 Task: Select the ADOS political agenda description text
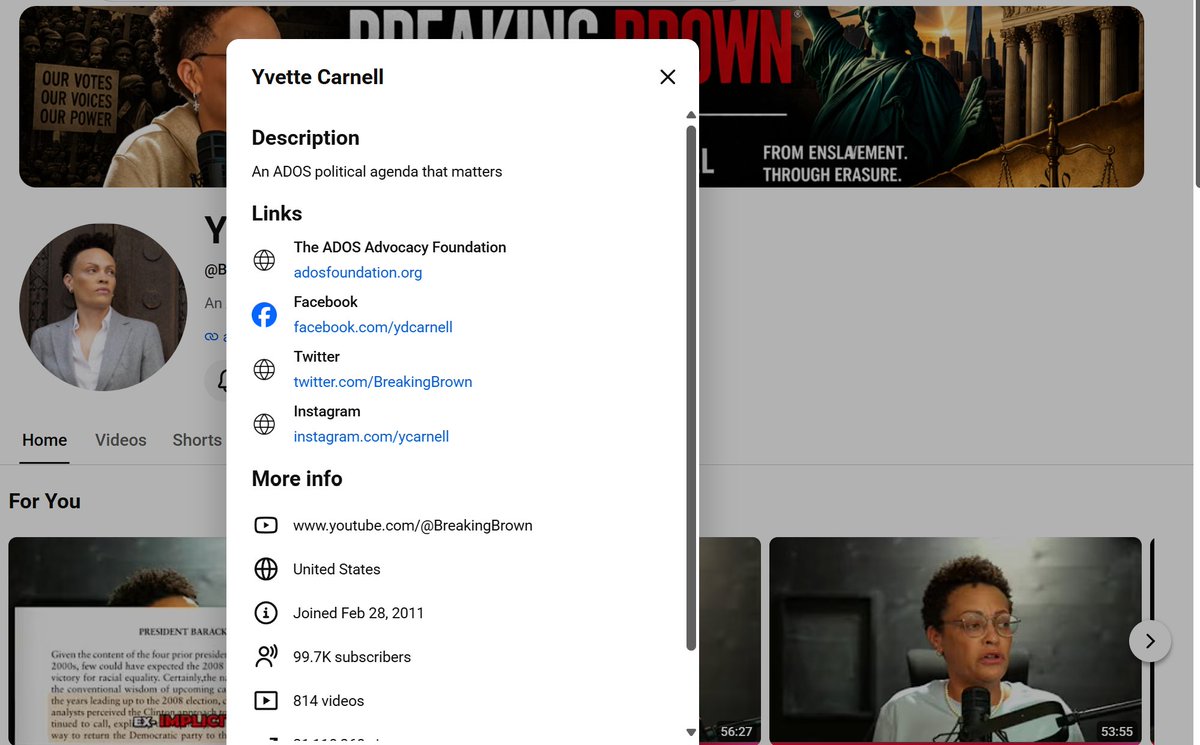(377, 172)
